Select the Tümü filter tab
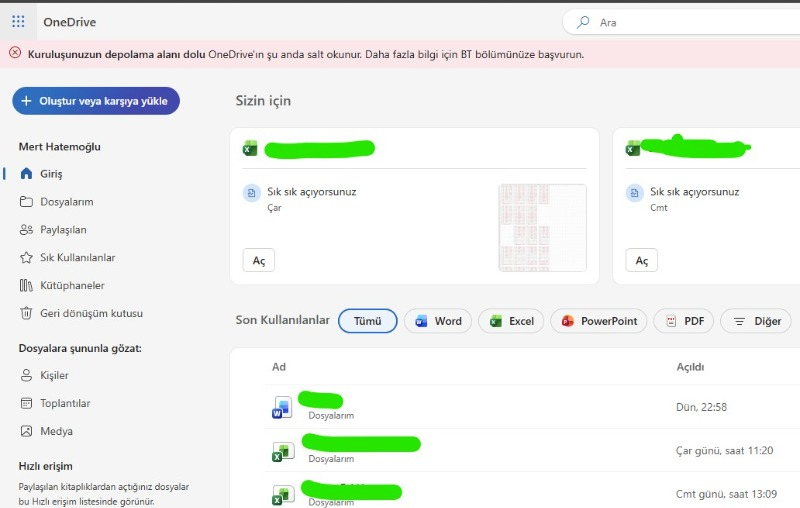 368,321
